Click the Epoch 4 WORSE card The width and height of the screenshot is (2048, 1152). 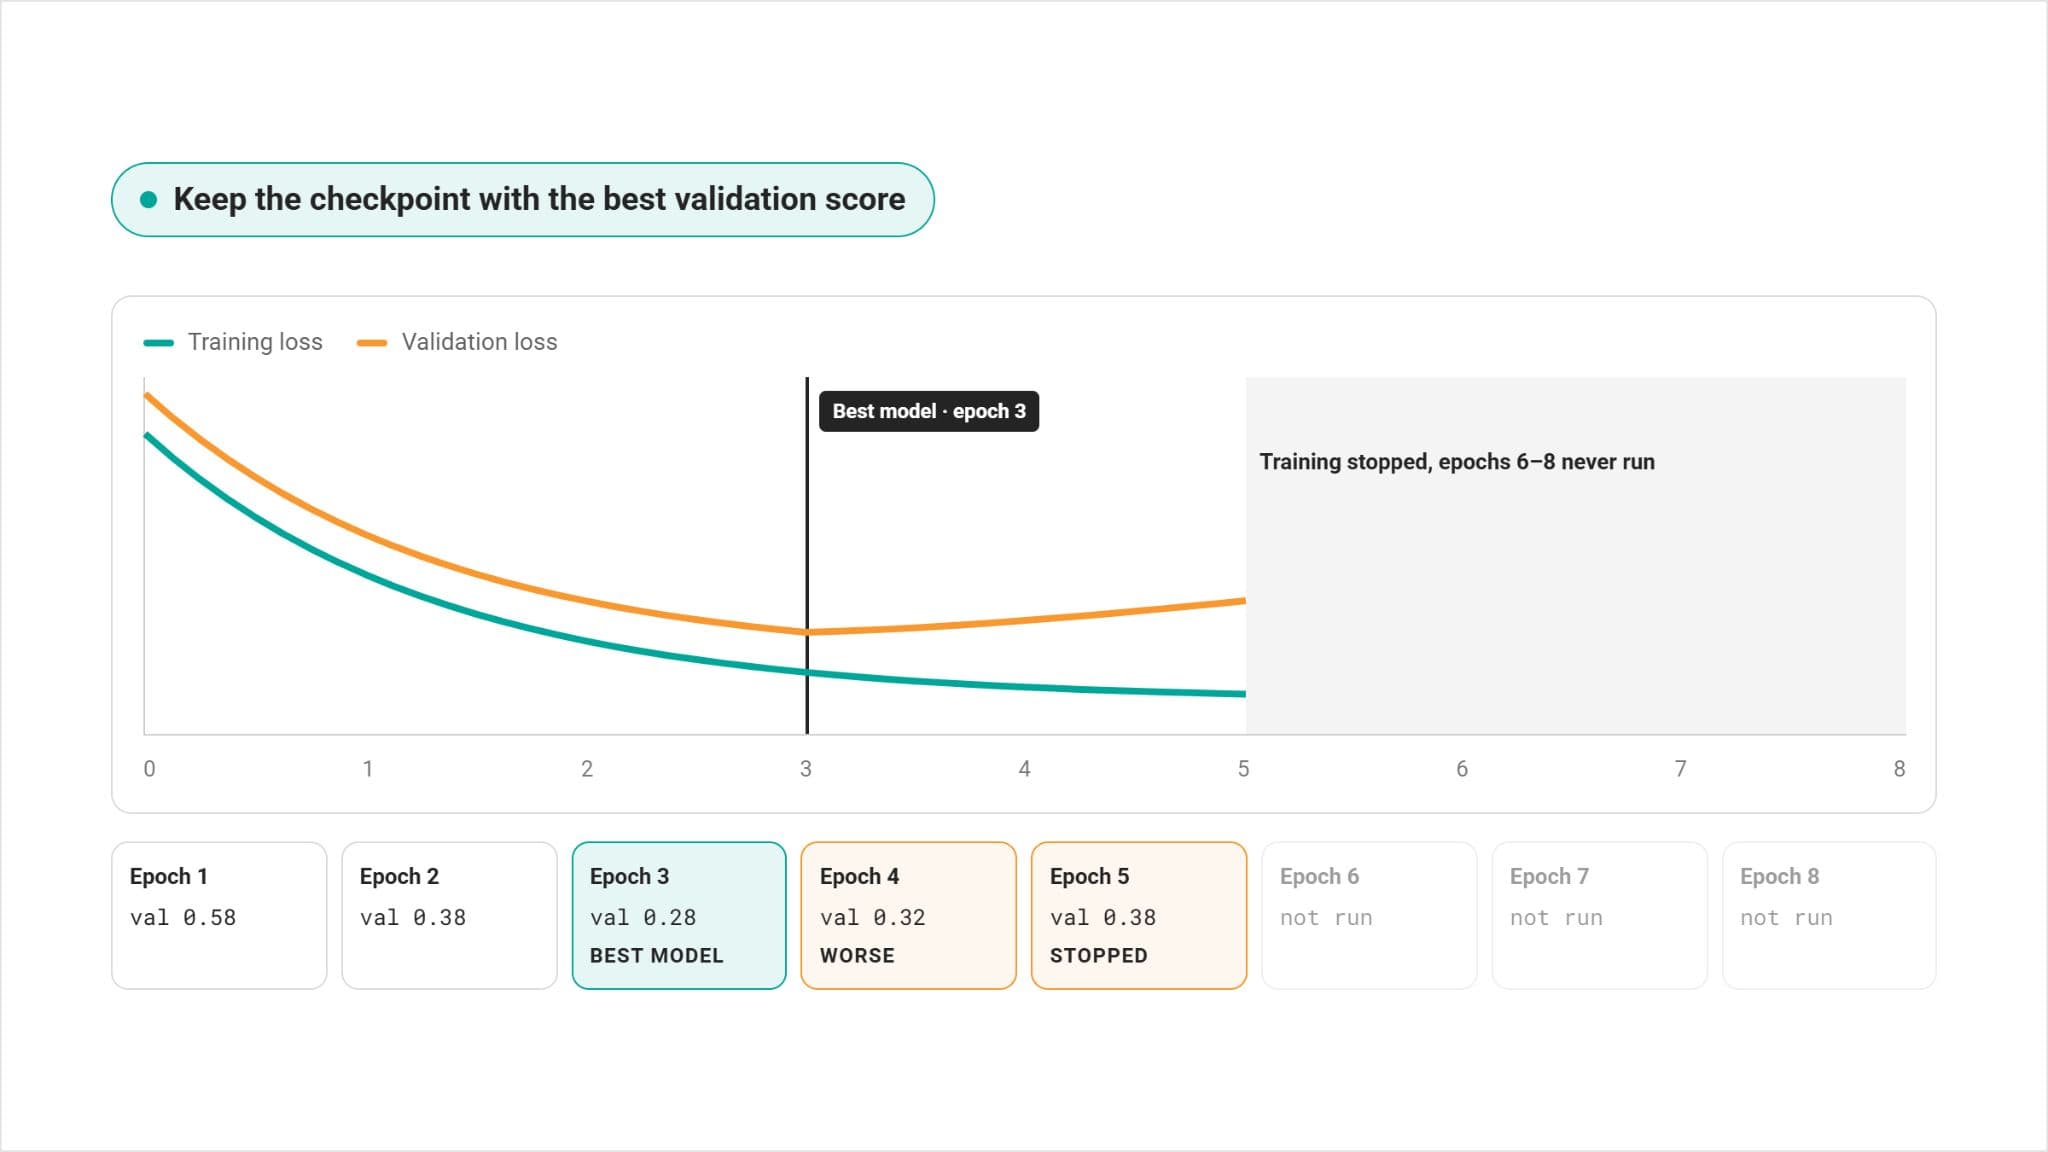909,916
